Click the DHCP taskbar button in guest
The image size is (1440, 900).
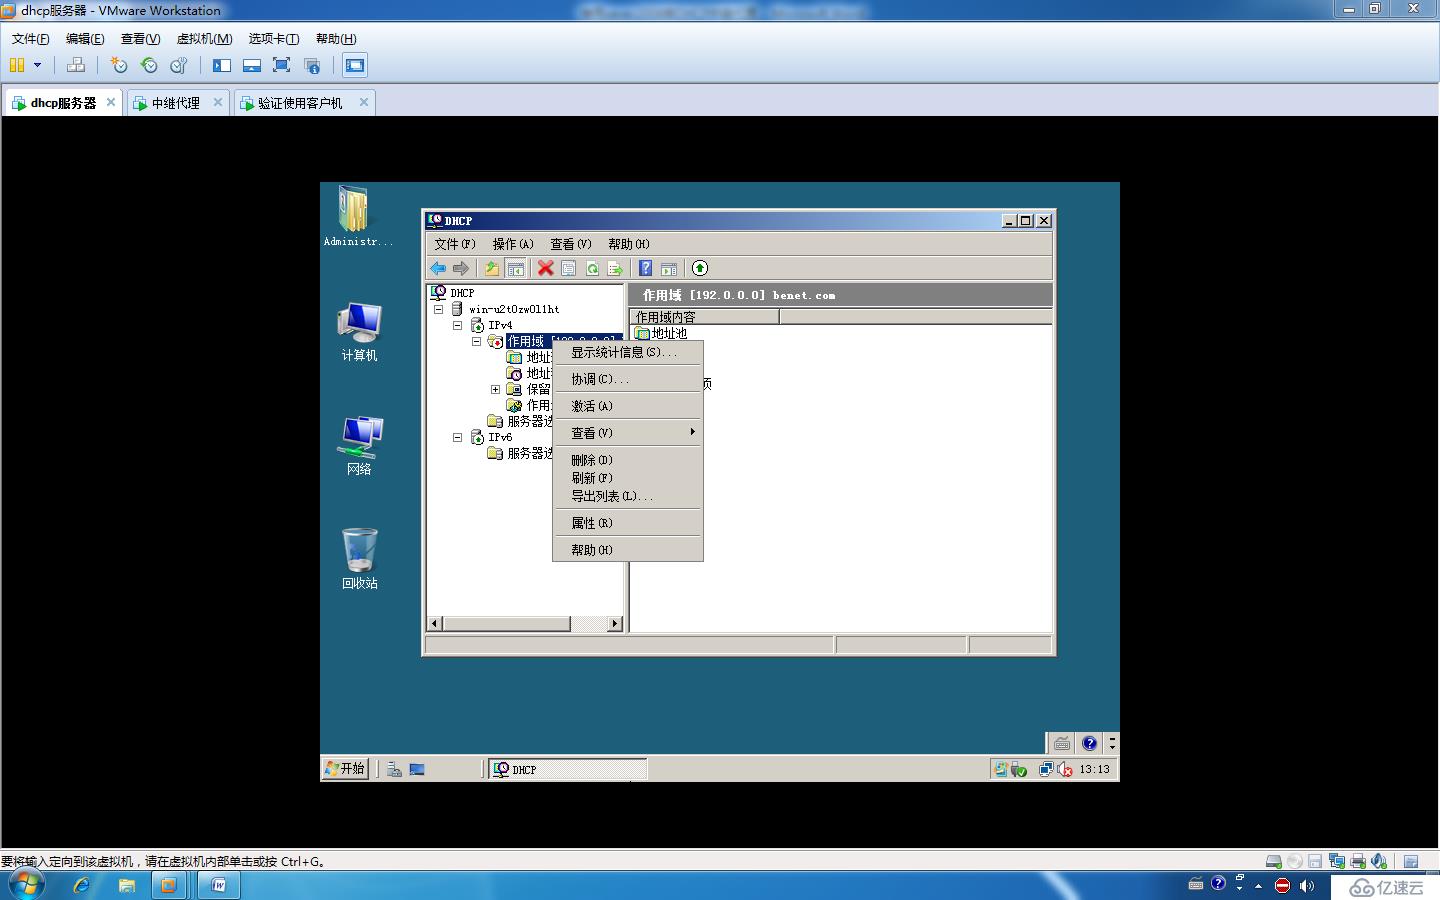(567, 769)
